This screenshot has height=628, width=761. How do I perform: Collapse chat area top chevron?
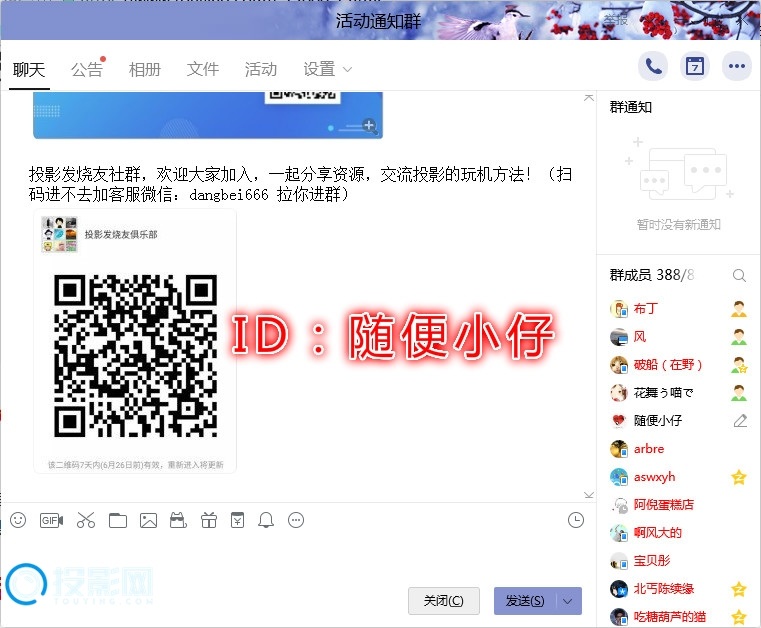click(x=589, y=98)
